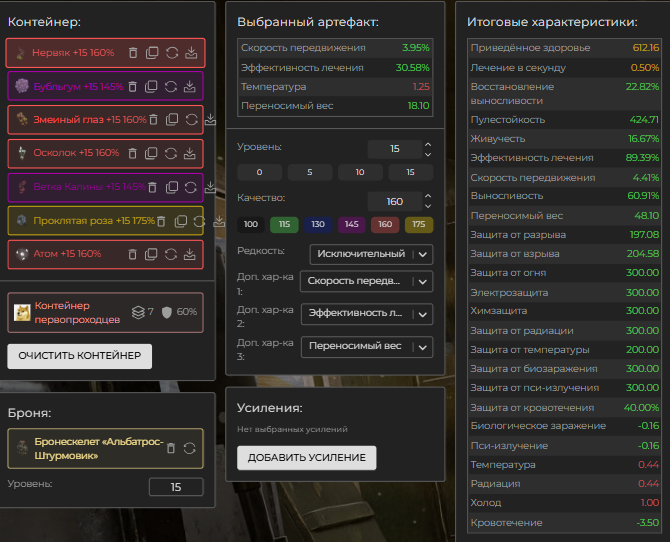Viewport: 670px width, 542px height.
Task: Replace the Ветка Калины artifact
Action: pyautogui.click(x=191, y=187)
